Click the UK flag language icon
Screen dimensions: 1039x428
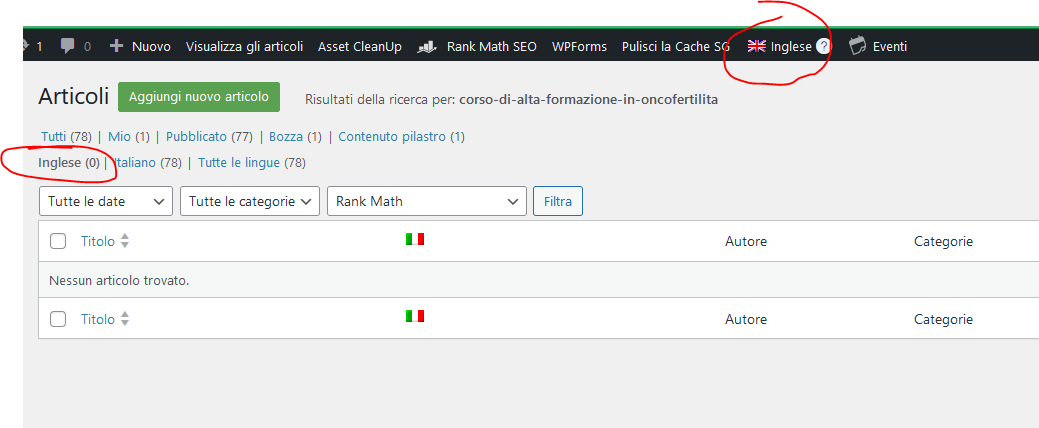[x=757, y=46]
